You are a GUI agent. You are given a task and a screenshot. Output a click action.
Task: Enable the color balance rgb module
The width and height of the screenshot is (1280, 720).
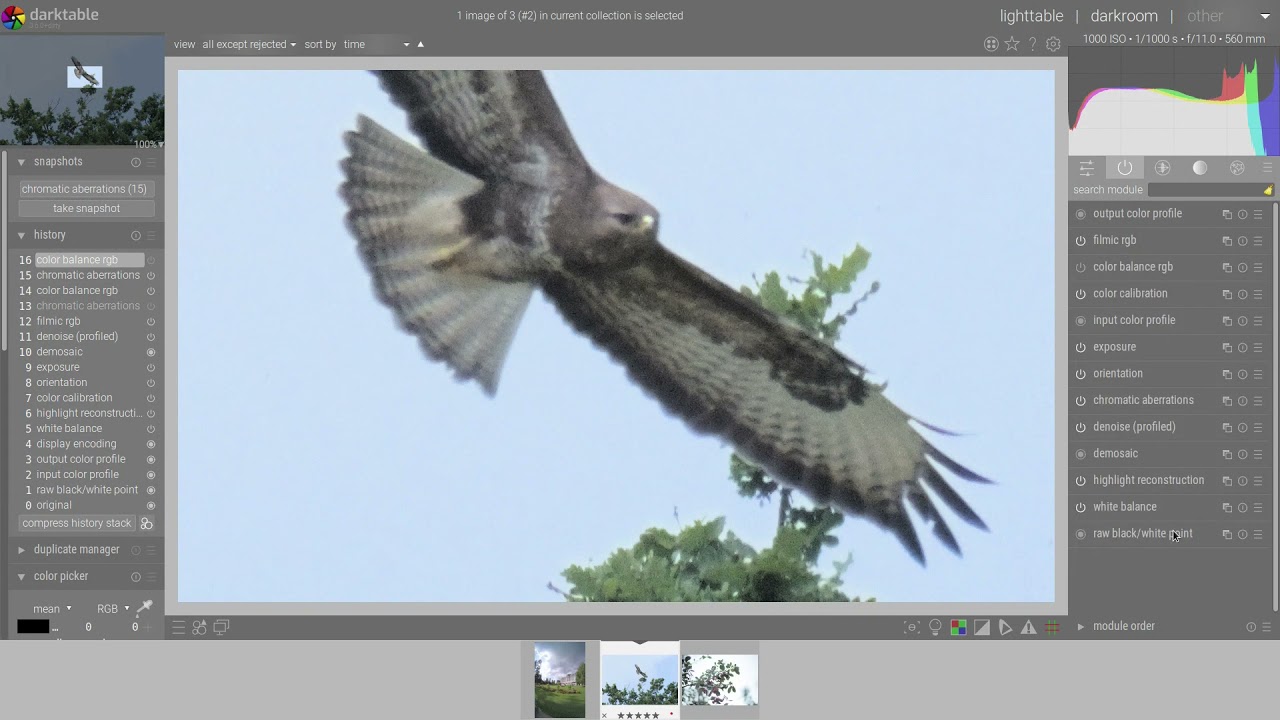coord(1080,267)
